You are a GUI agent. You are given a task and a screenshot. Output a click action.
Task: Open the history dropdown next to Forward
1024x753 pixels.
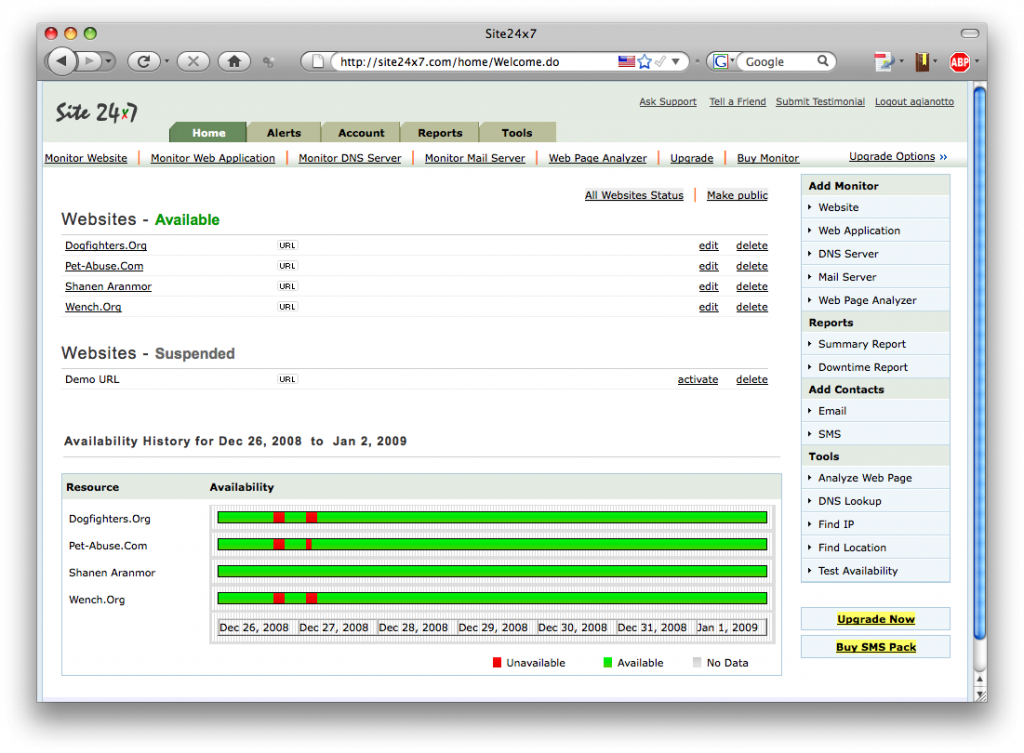[108, 61]
